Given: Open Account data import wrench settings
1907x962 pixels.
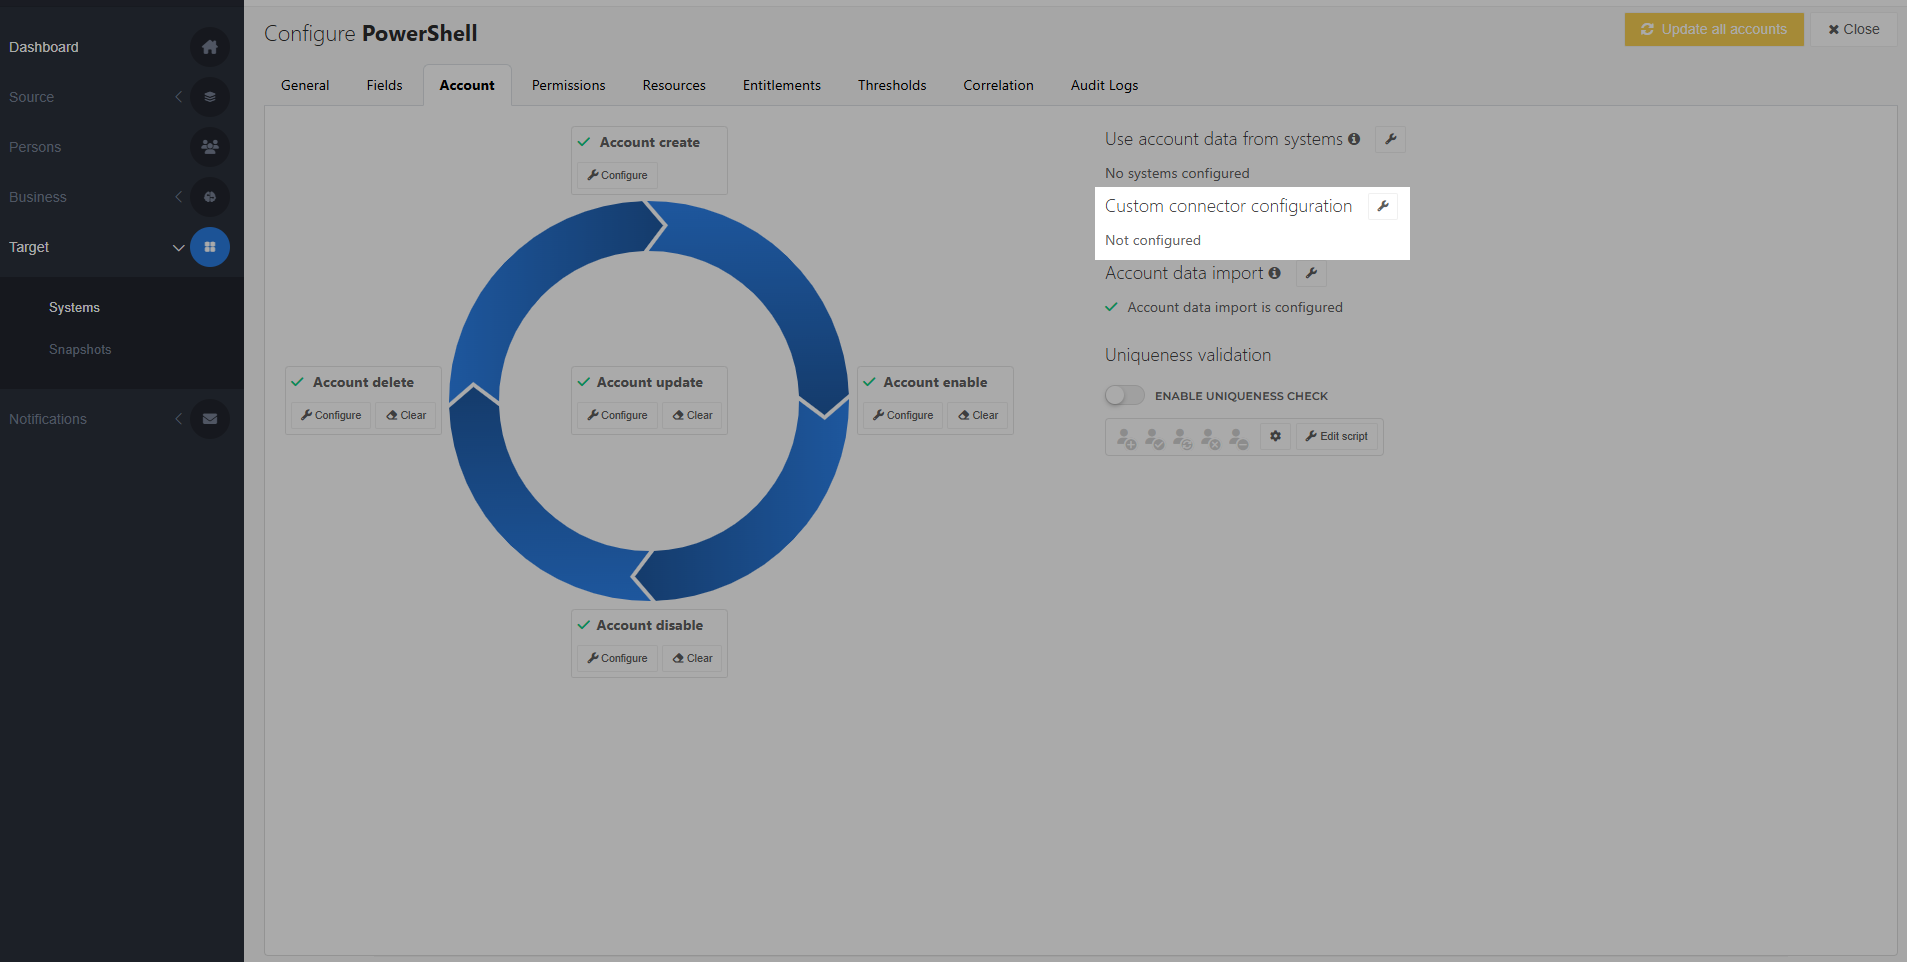Looking at the screenshot, I should (x=1311, y=273).
